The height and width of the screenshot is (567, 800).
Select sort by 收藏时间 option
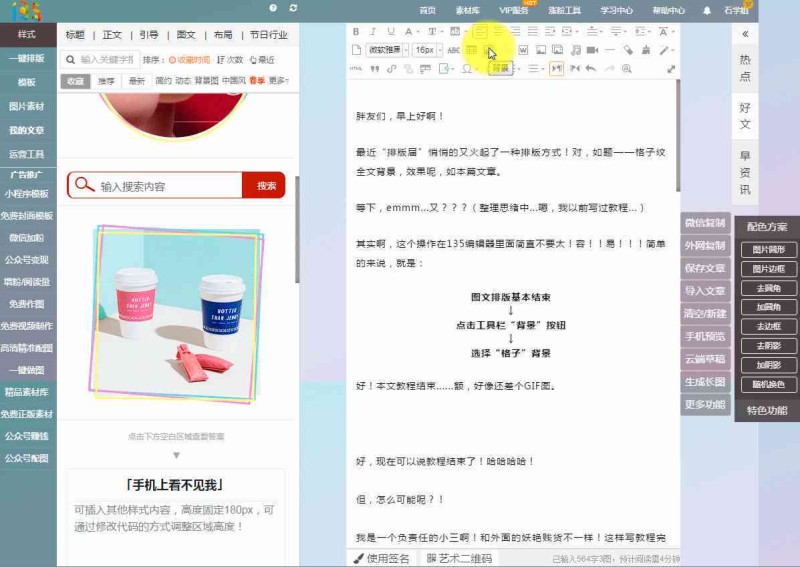pyautogui.click(x=189, y=60)
